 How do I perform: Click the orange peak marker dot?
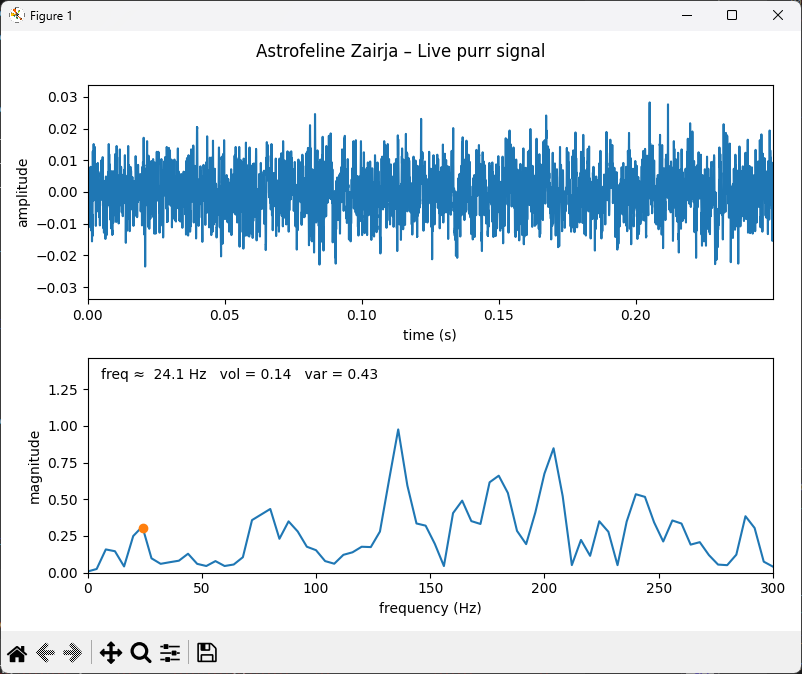[x=143, y=528]
